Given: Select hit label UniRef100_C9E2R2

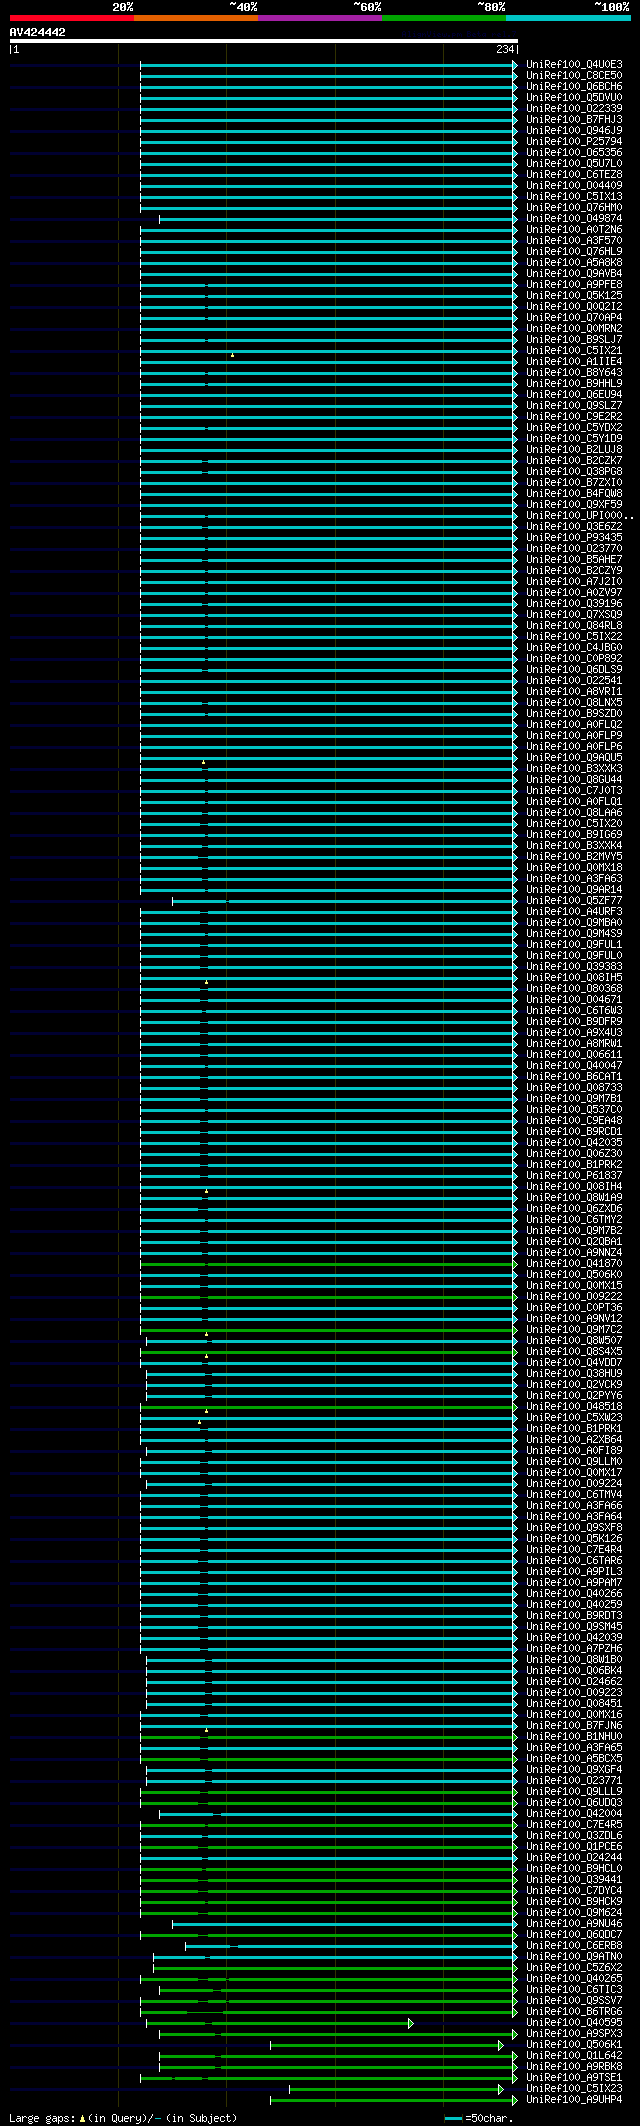Looking at the screenshot, I should [x=574, y=416].
